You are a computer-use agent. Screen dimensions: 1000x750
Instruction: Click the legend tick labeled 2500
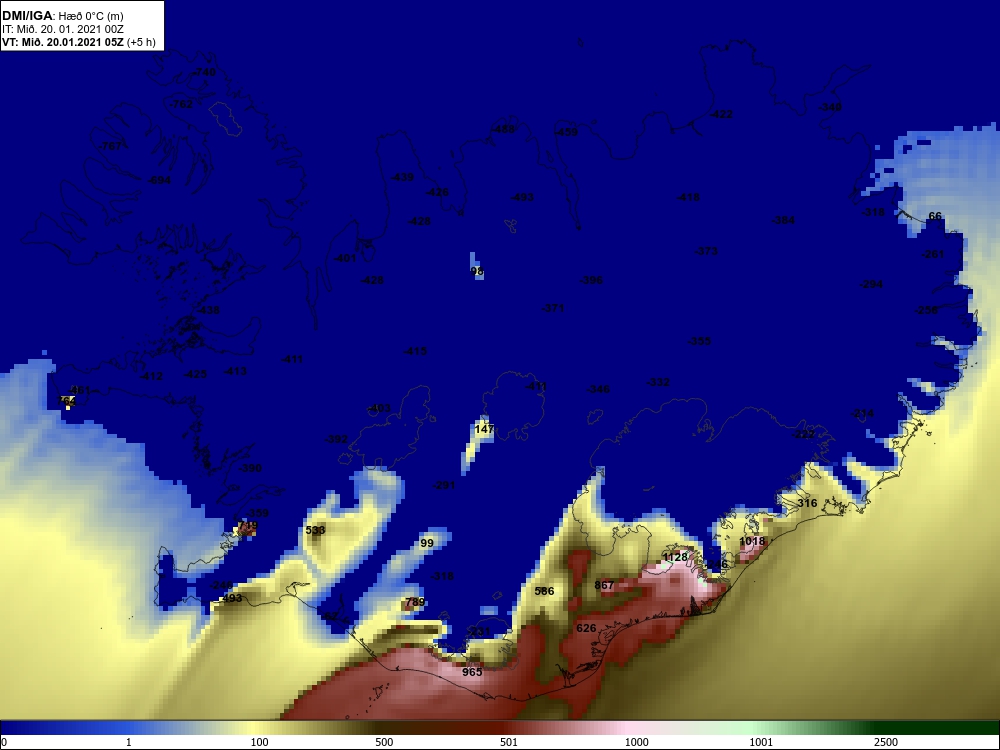tap(886, 742)
